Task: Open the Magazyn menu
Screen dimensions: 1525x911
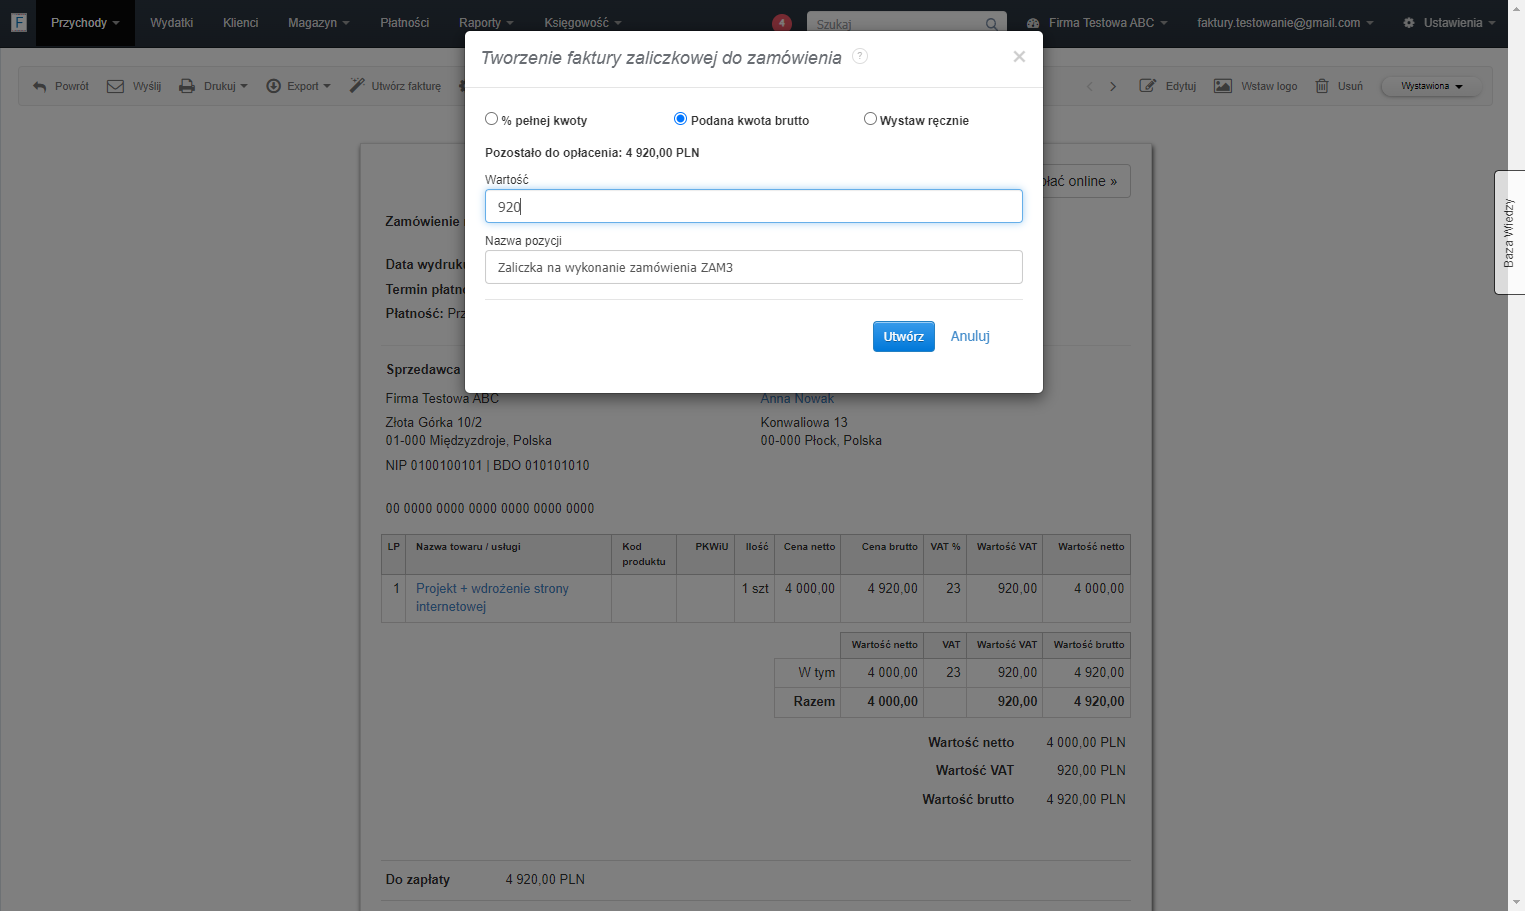Action: tap(318, 23)
